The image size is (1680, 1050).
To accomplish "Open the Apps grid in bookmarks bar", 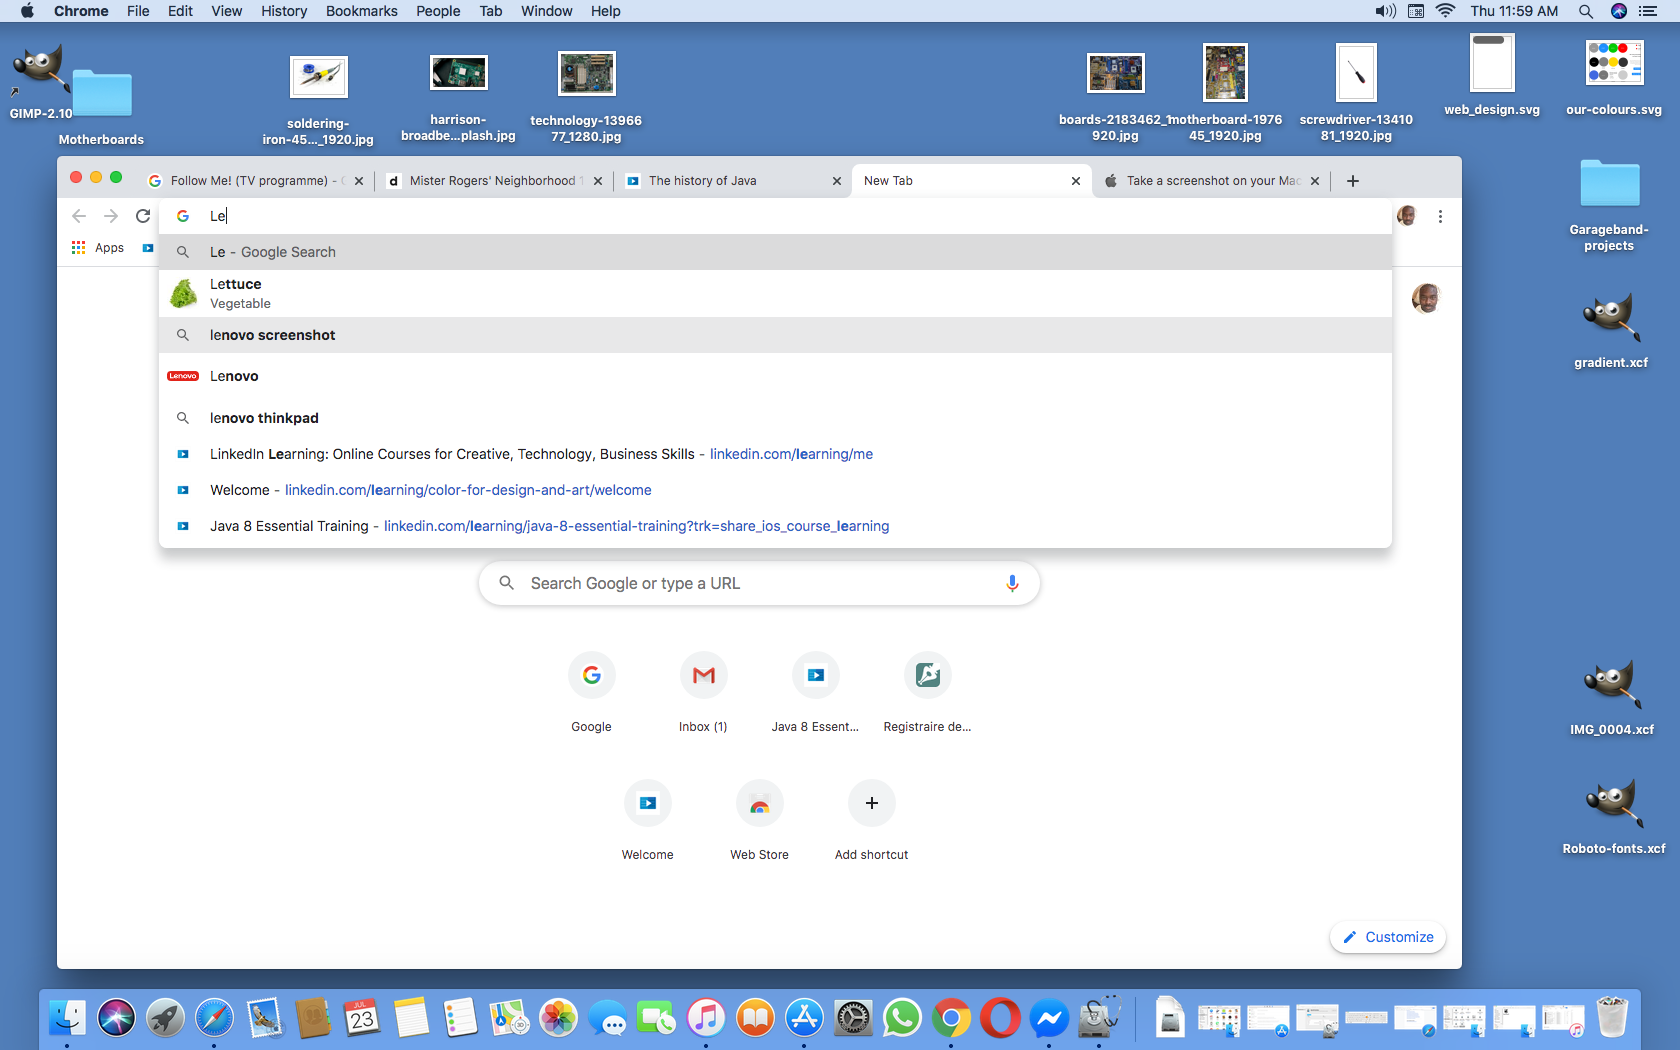I will [98, 248].
